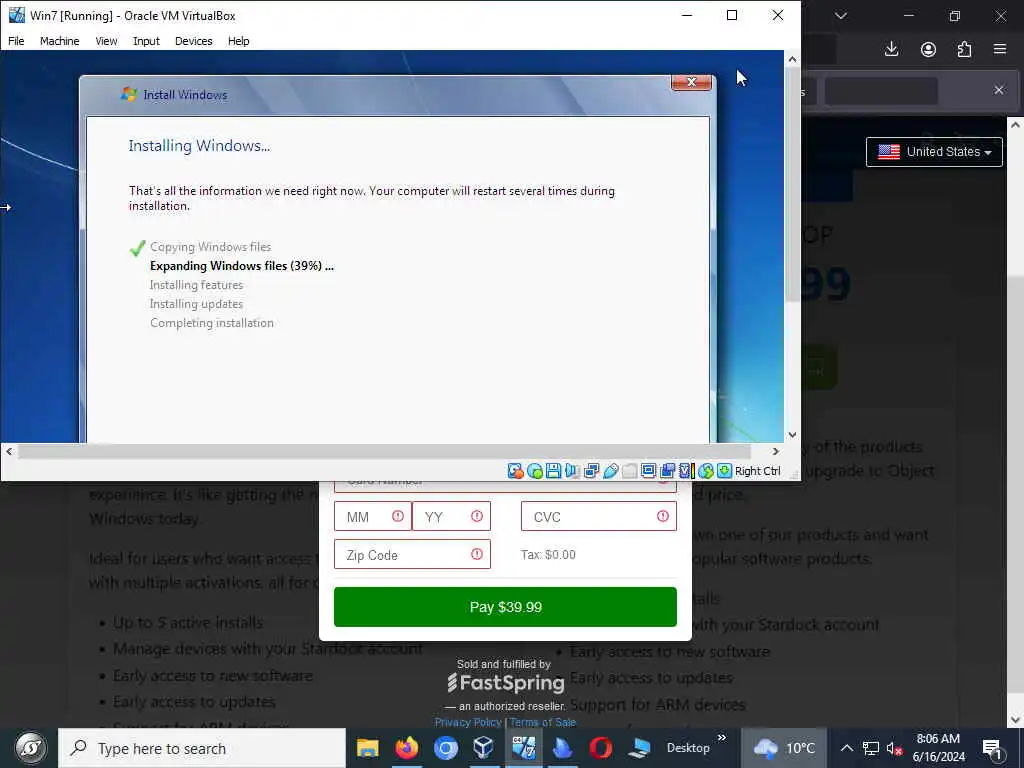This screenshot has width=1024, height=768.
Task: Open the browser account icon
Action: [928, 49]
